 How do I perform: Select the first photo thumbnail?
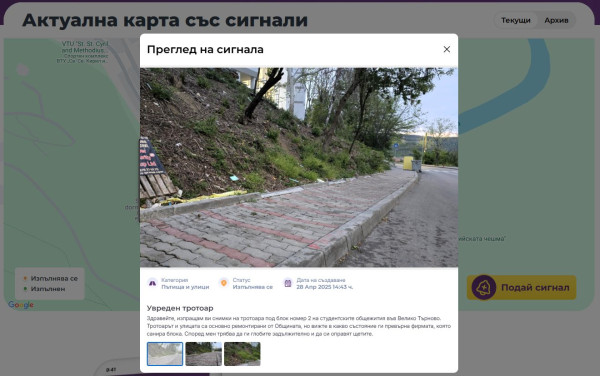[x=165, y=354]
